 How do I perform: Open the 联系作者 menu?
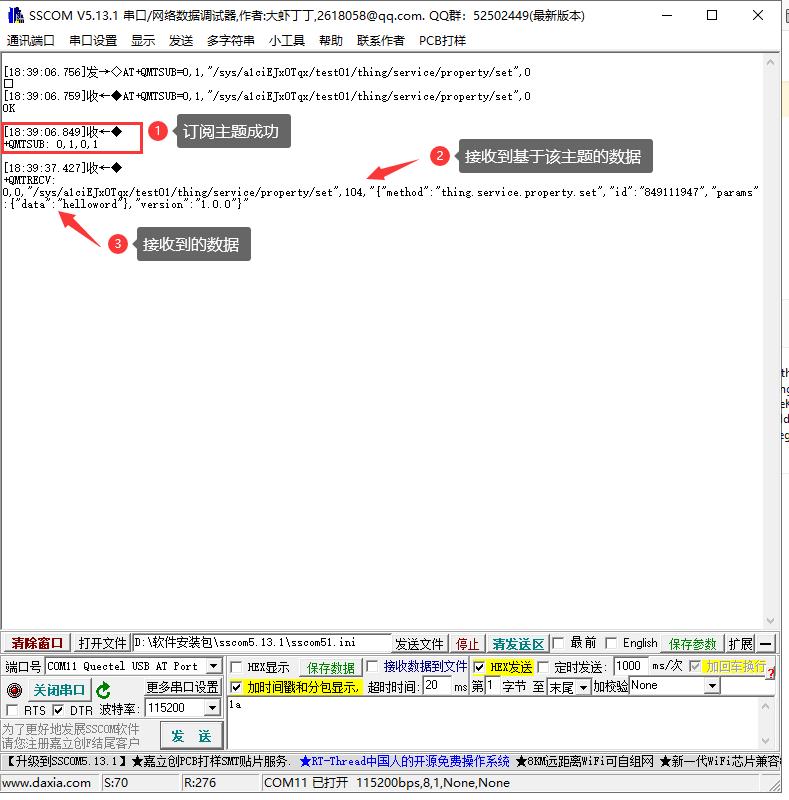(x=381, y=40)
